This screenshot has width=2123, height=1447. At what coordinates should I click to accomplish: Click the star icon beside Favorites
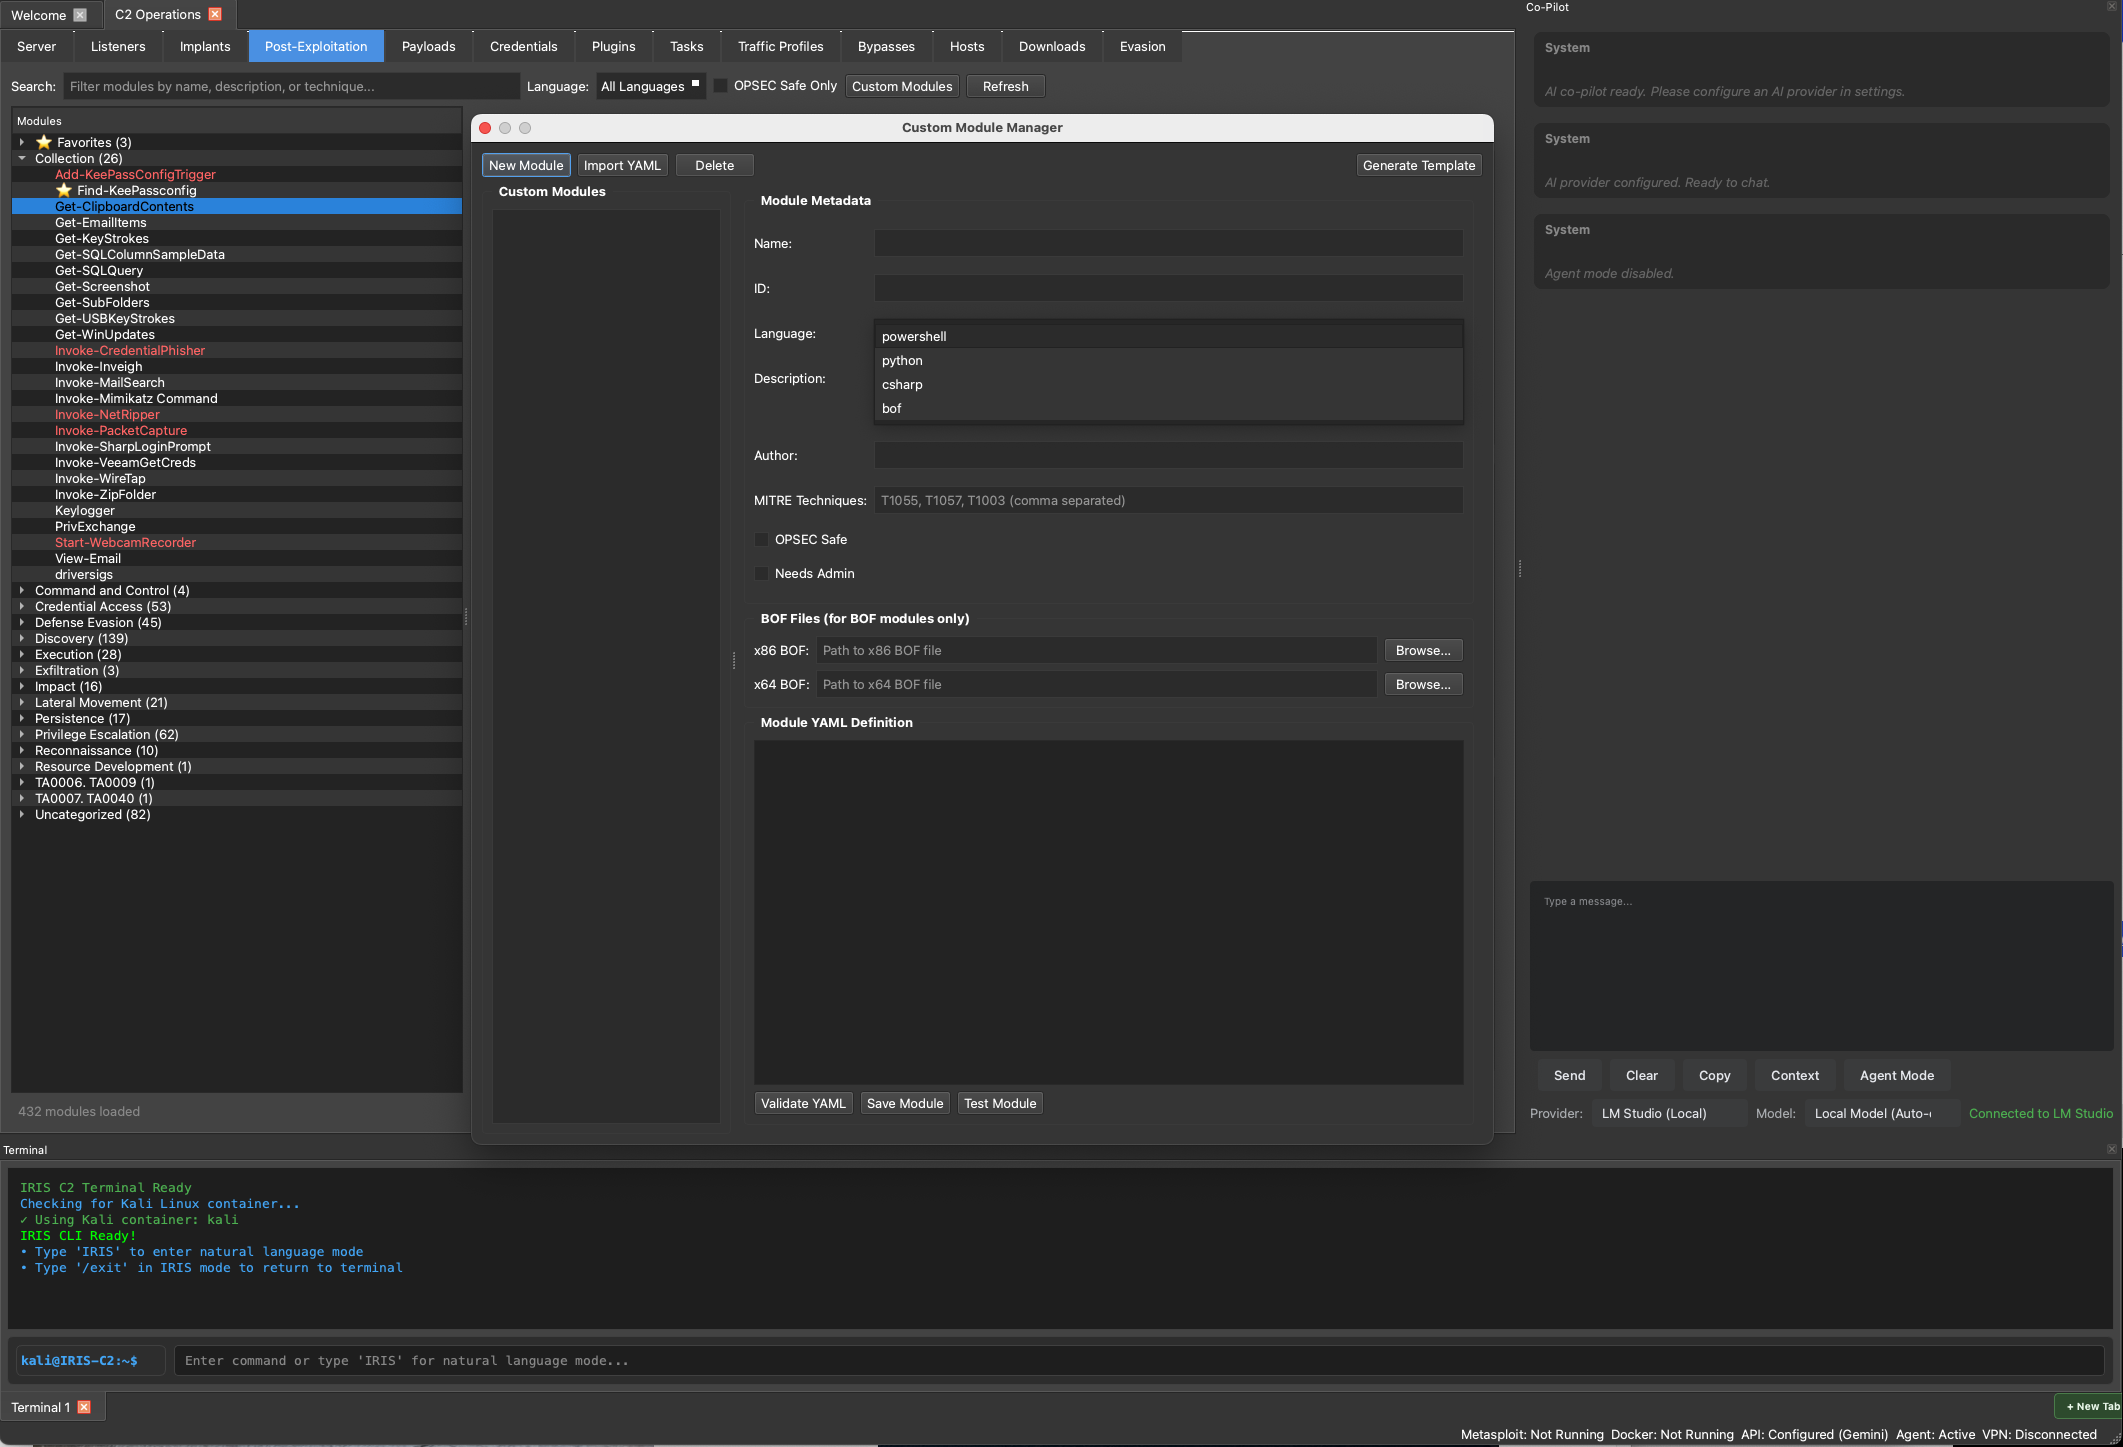[44, 142]
